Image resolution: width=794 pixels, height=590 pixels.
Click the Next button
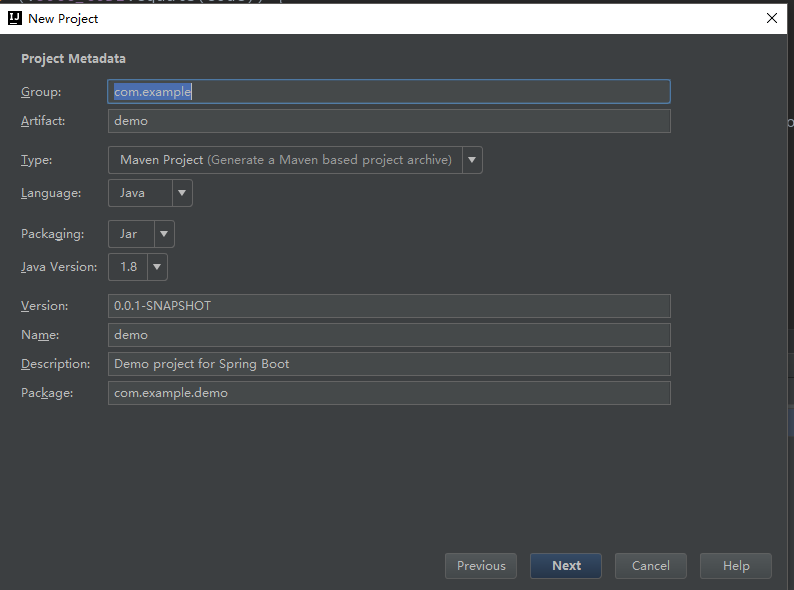(x=566, y=566)
